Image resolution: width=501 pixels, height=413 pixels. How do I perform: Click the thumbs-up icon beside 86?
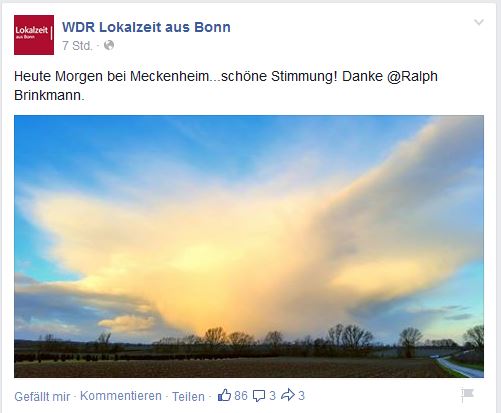click(x=224, y=396)
